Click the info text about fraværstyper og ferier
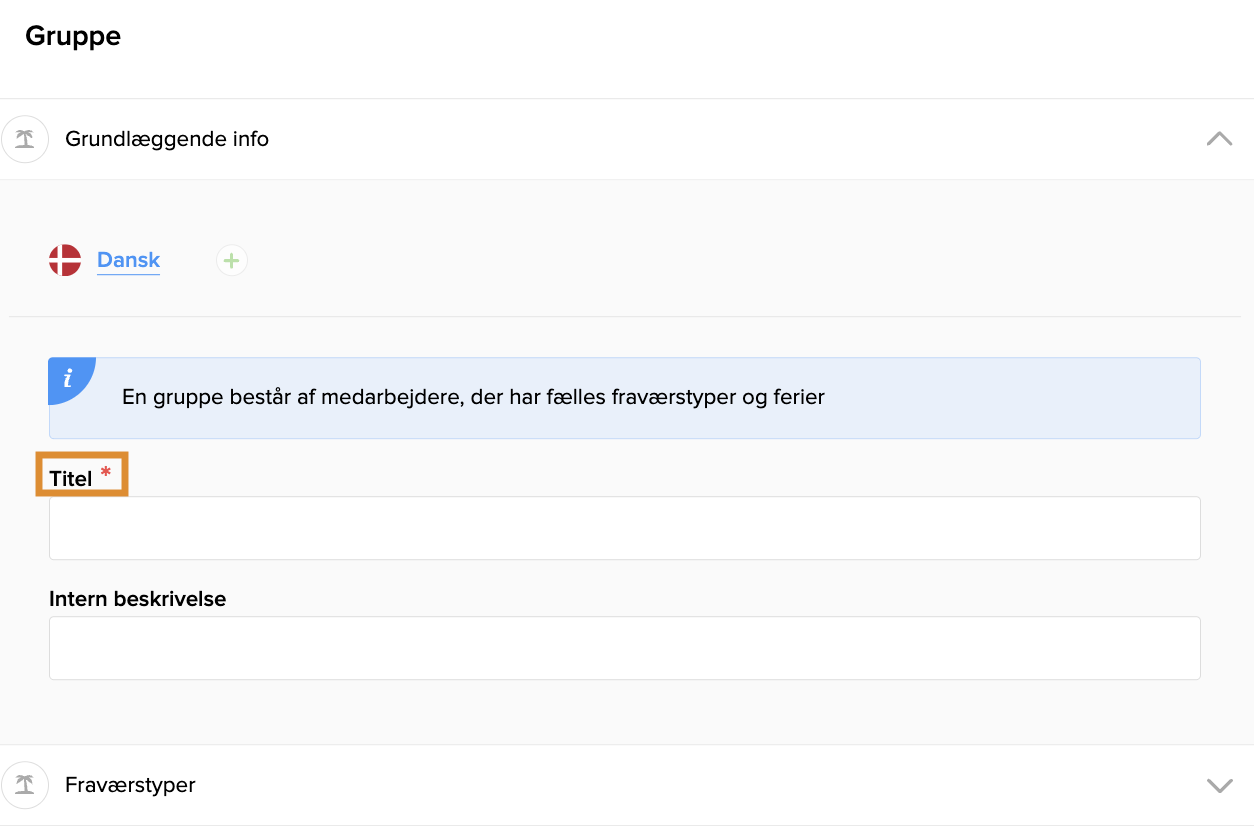Image resolution: width=1254 pixels, height=826 pixels. [x=473, y=397]
